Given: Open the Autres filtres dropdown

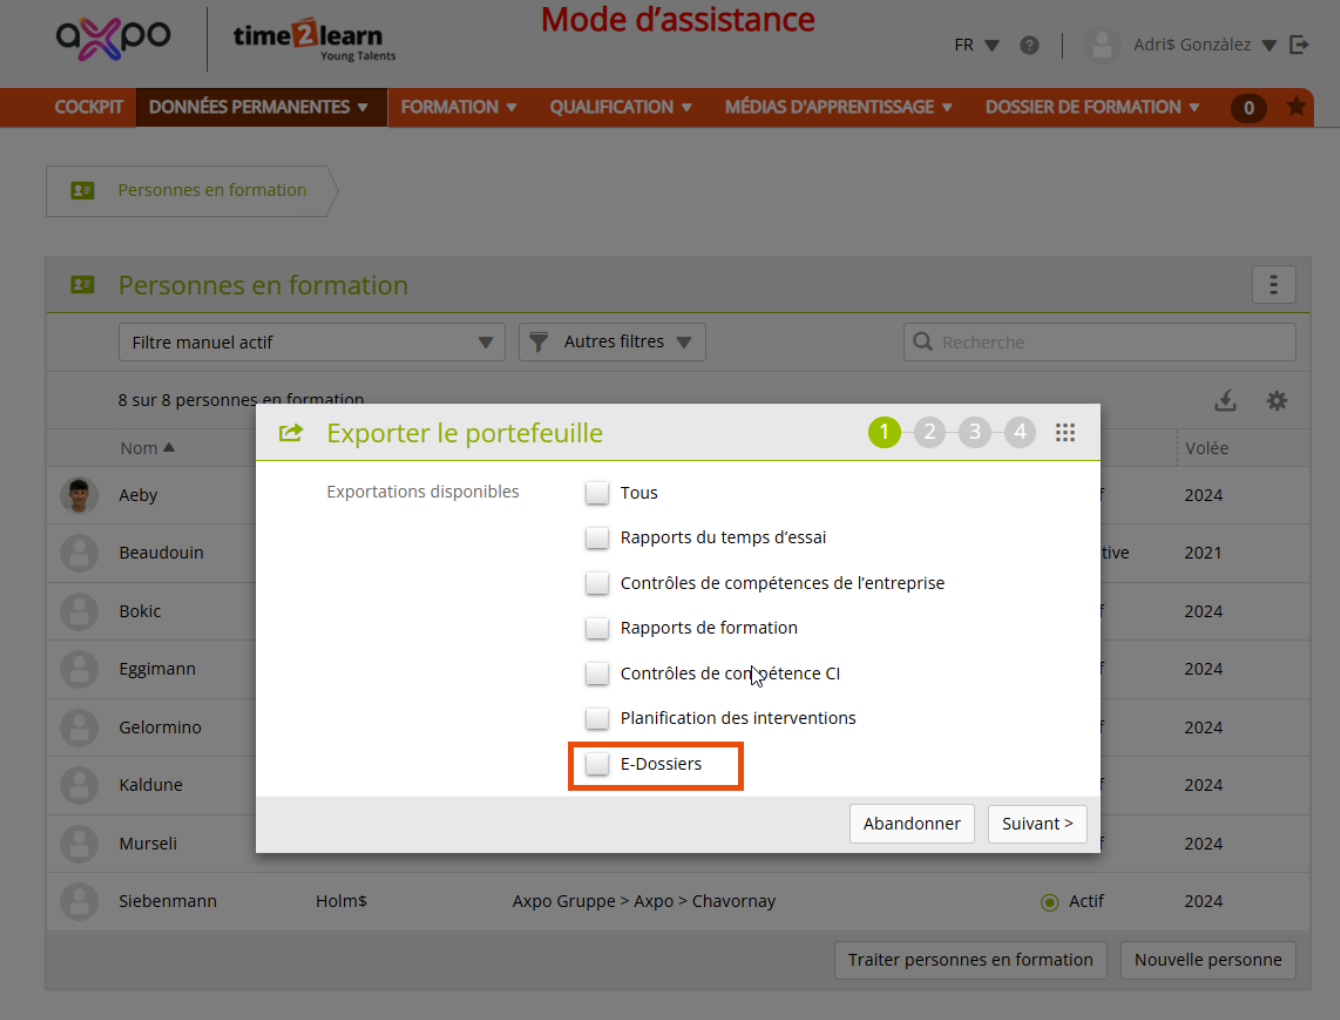Looking at the screenshot, I should [612, 342].
